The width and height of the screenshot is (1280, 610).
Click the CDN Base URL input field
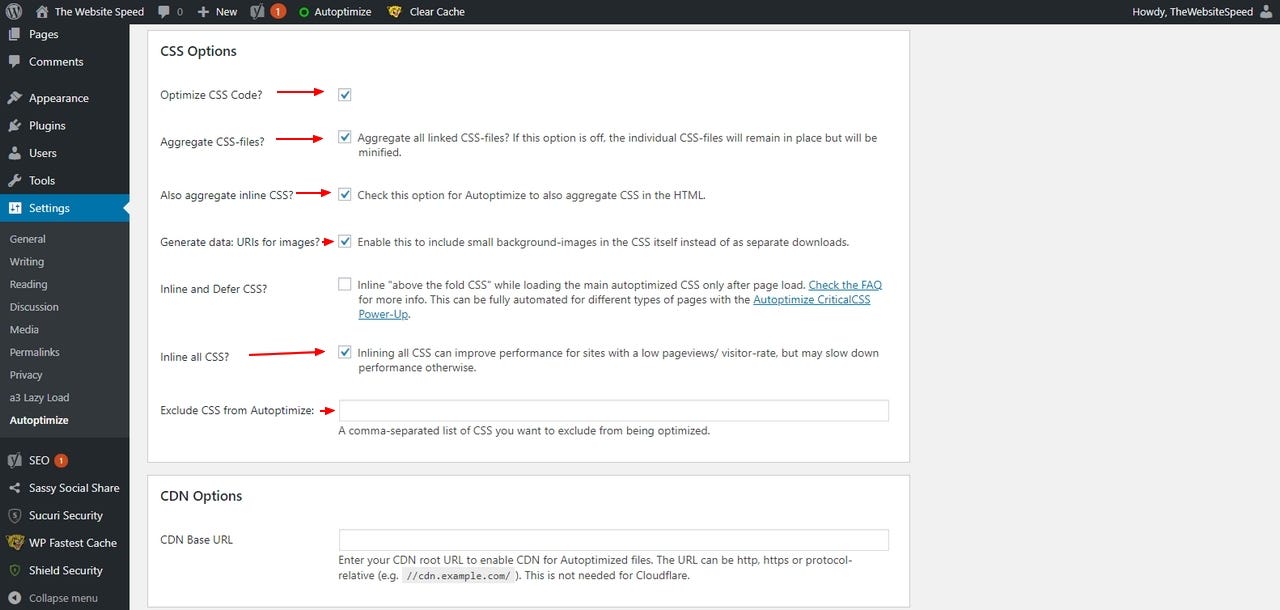(x=613, y=540)
